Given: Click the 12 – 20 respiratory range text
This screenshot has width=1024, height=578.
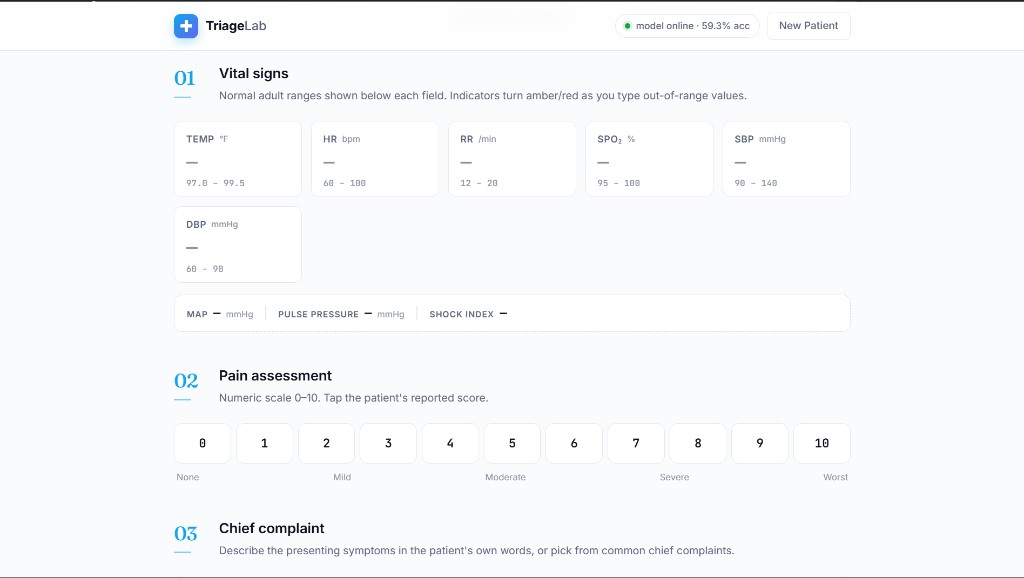Looking at the screenshot, I should [479, 183].
